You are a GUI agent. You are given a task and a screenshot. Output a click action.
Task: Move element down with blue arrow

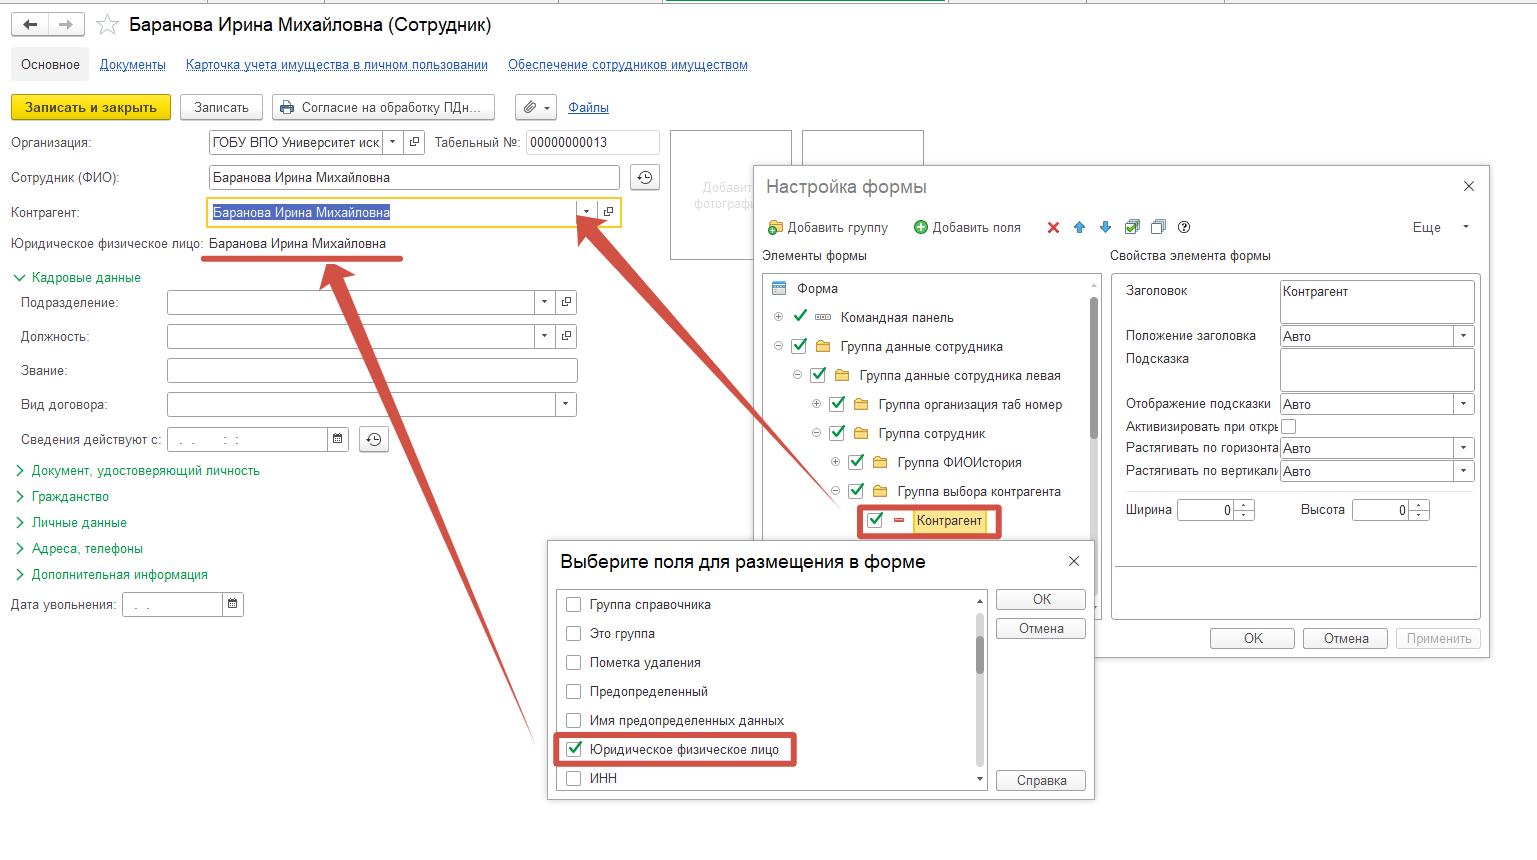1105,227
